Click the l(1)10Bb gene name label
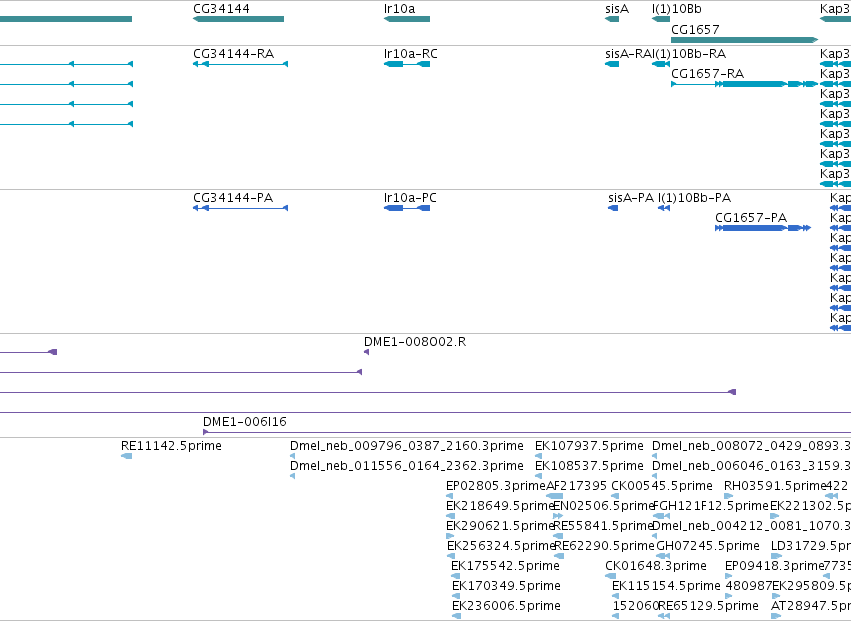 (677, 9)
